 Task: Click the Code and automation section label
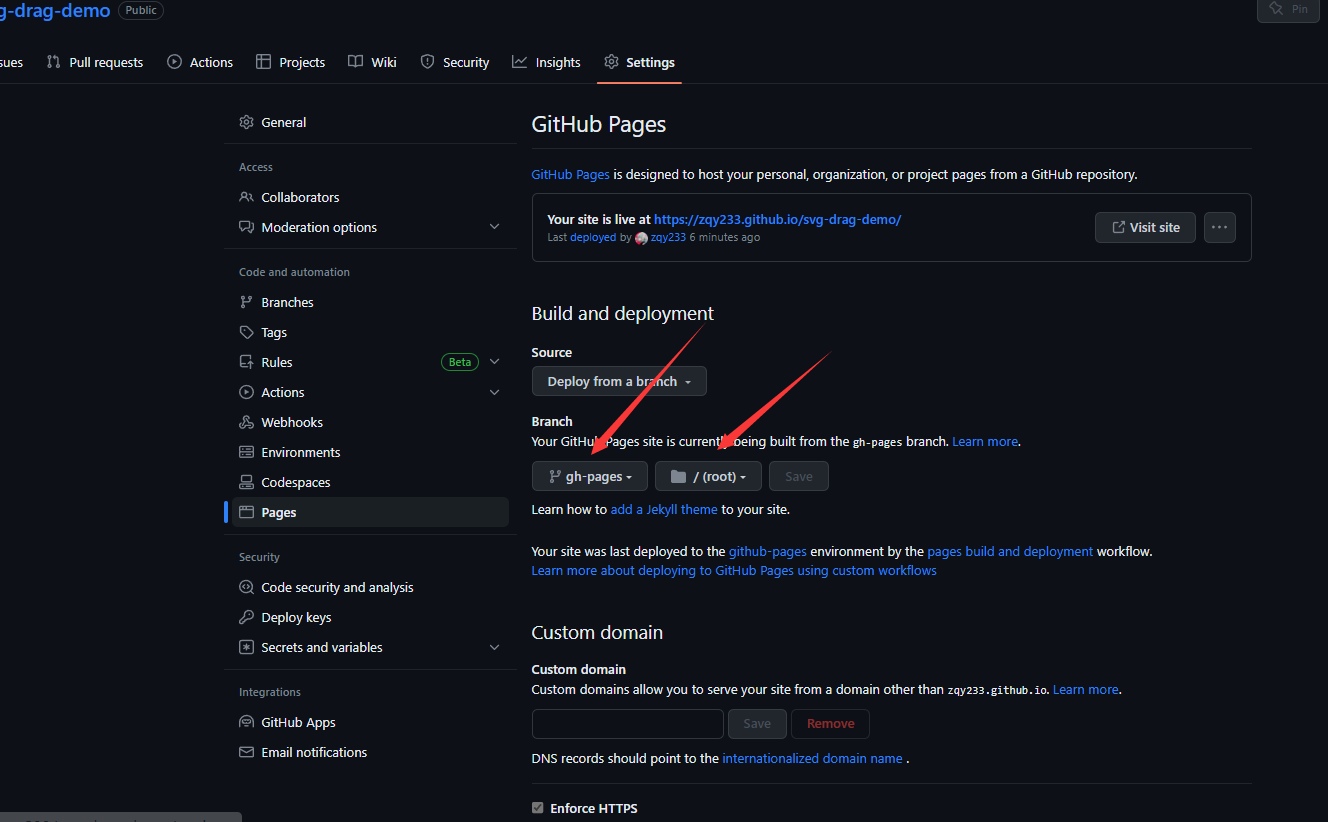(x=294, y=272)
